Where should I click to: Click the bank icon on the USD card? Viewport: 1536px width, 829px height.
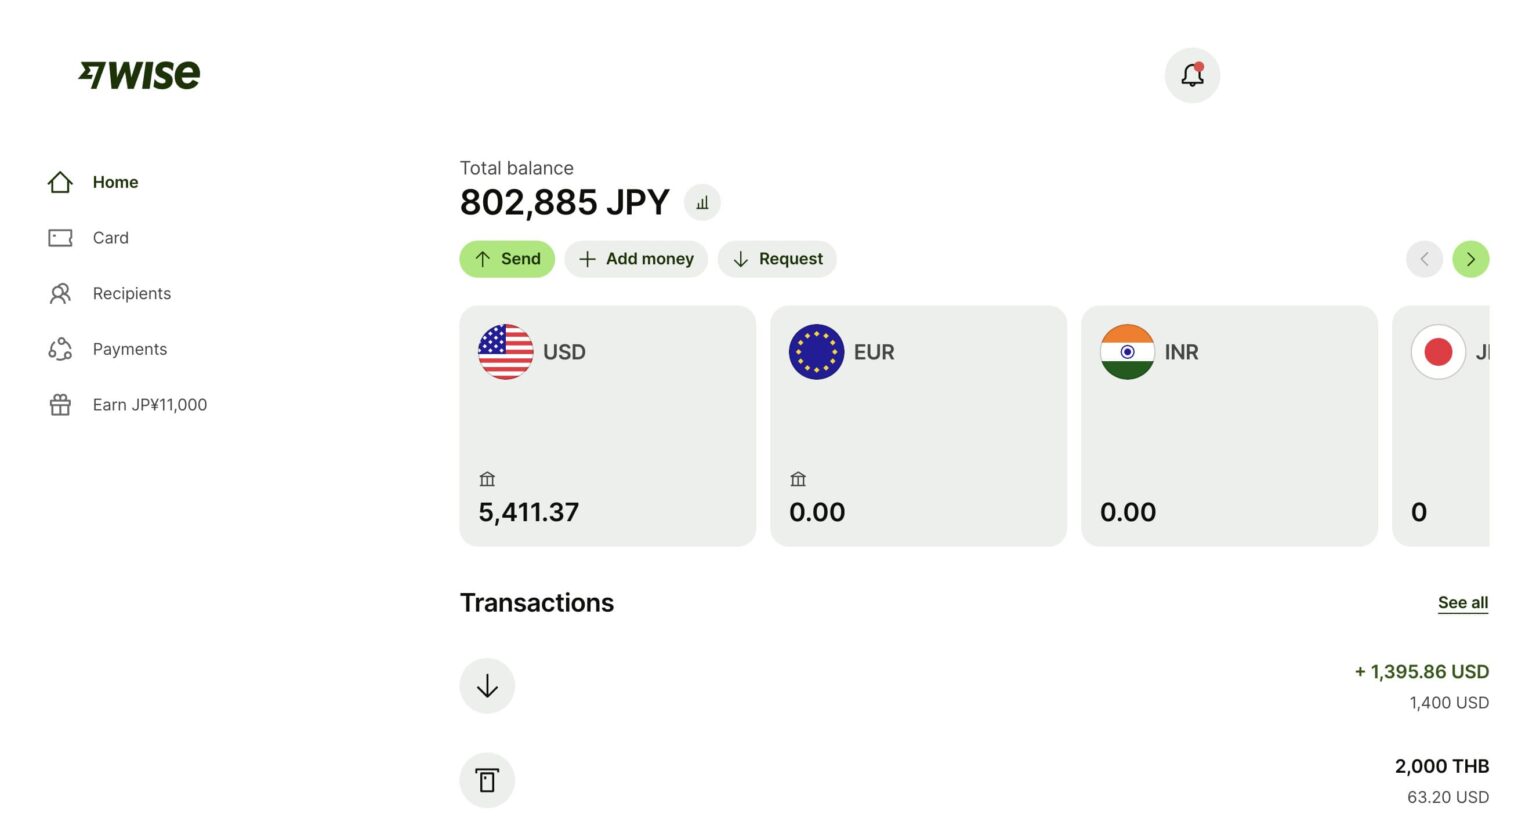pos(487,479)
